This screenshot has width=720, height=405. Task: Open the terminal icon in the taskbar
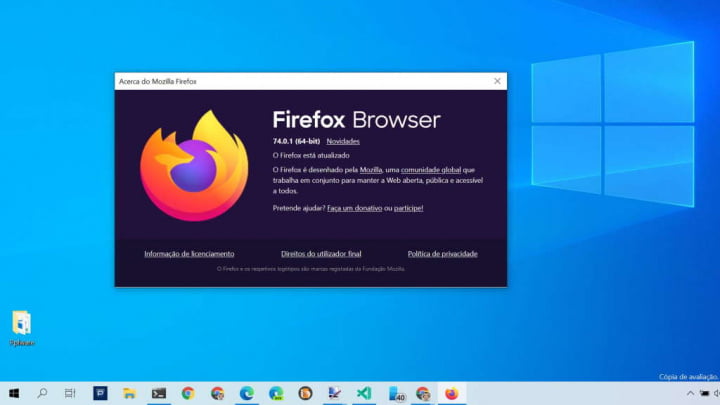[159, 394]
